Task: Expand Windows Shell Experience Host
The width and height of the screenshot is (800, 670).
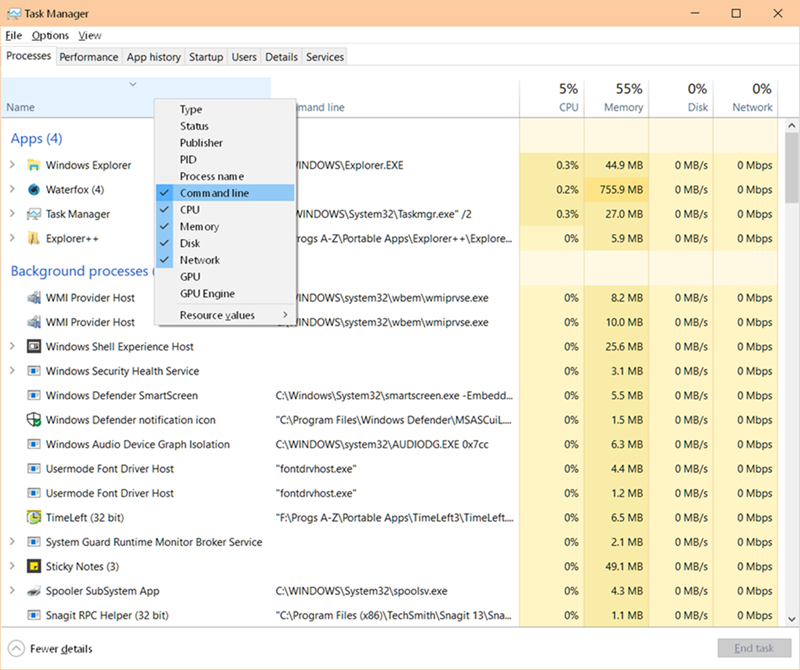Action: (x=12, y=346)
